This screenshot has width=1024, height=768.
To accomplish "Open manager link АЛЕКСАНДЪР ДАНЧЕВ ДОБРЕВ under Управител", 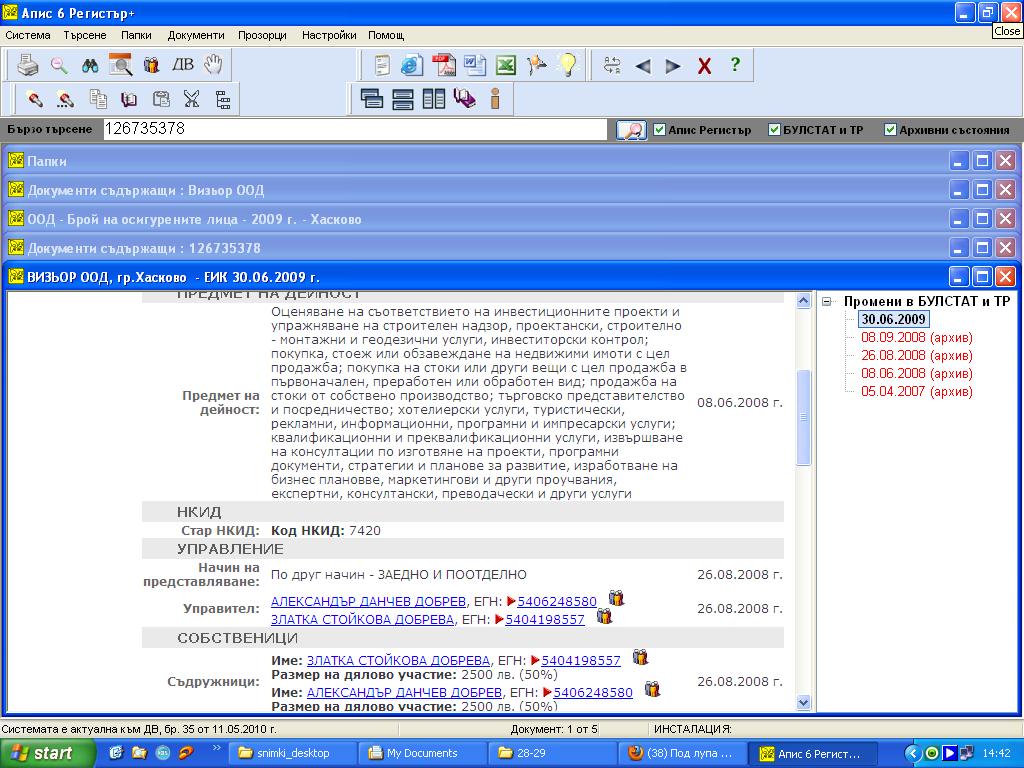I will pos(368,601).
